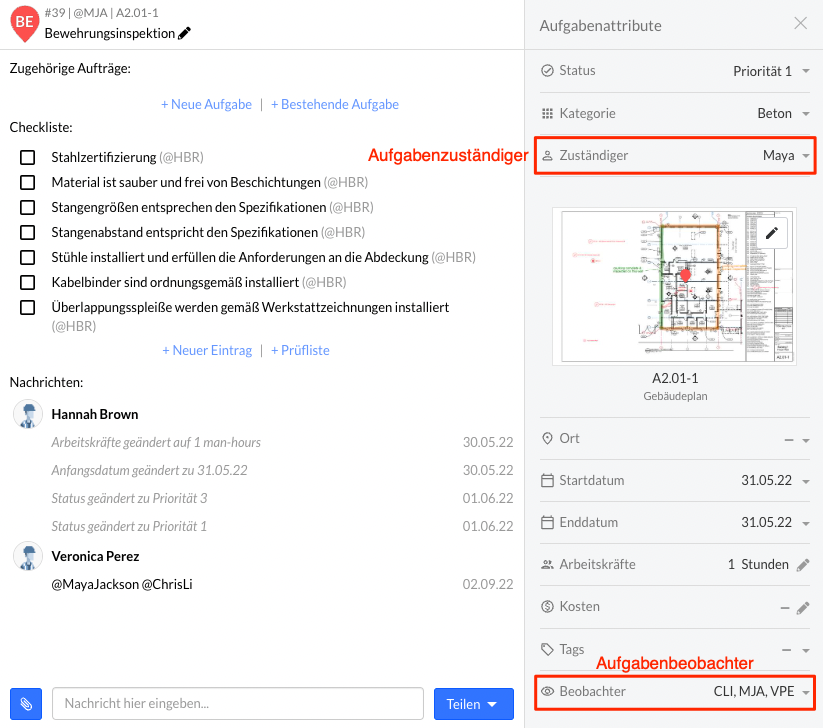Click the edit pencil on the plan thumbnail
This screenshot has height=728, width=823.
(x=771, y=233)
